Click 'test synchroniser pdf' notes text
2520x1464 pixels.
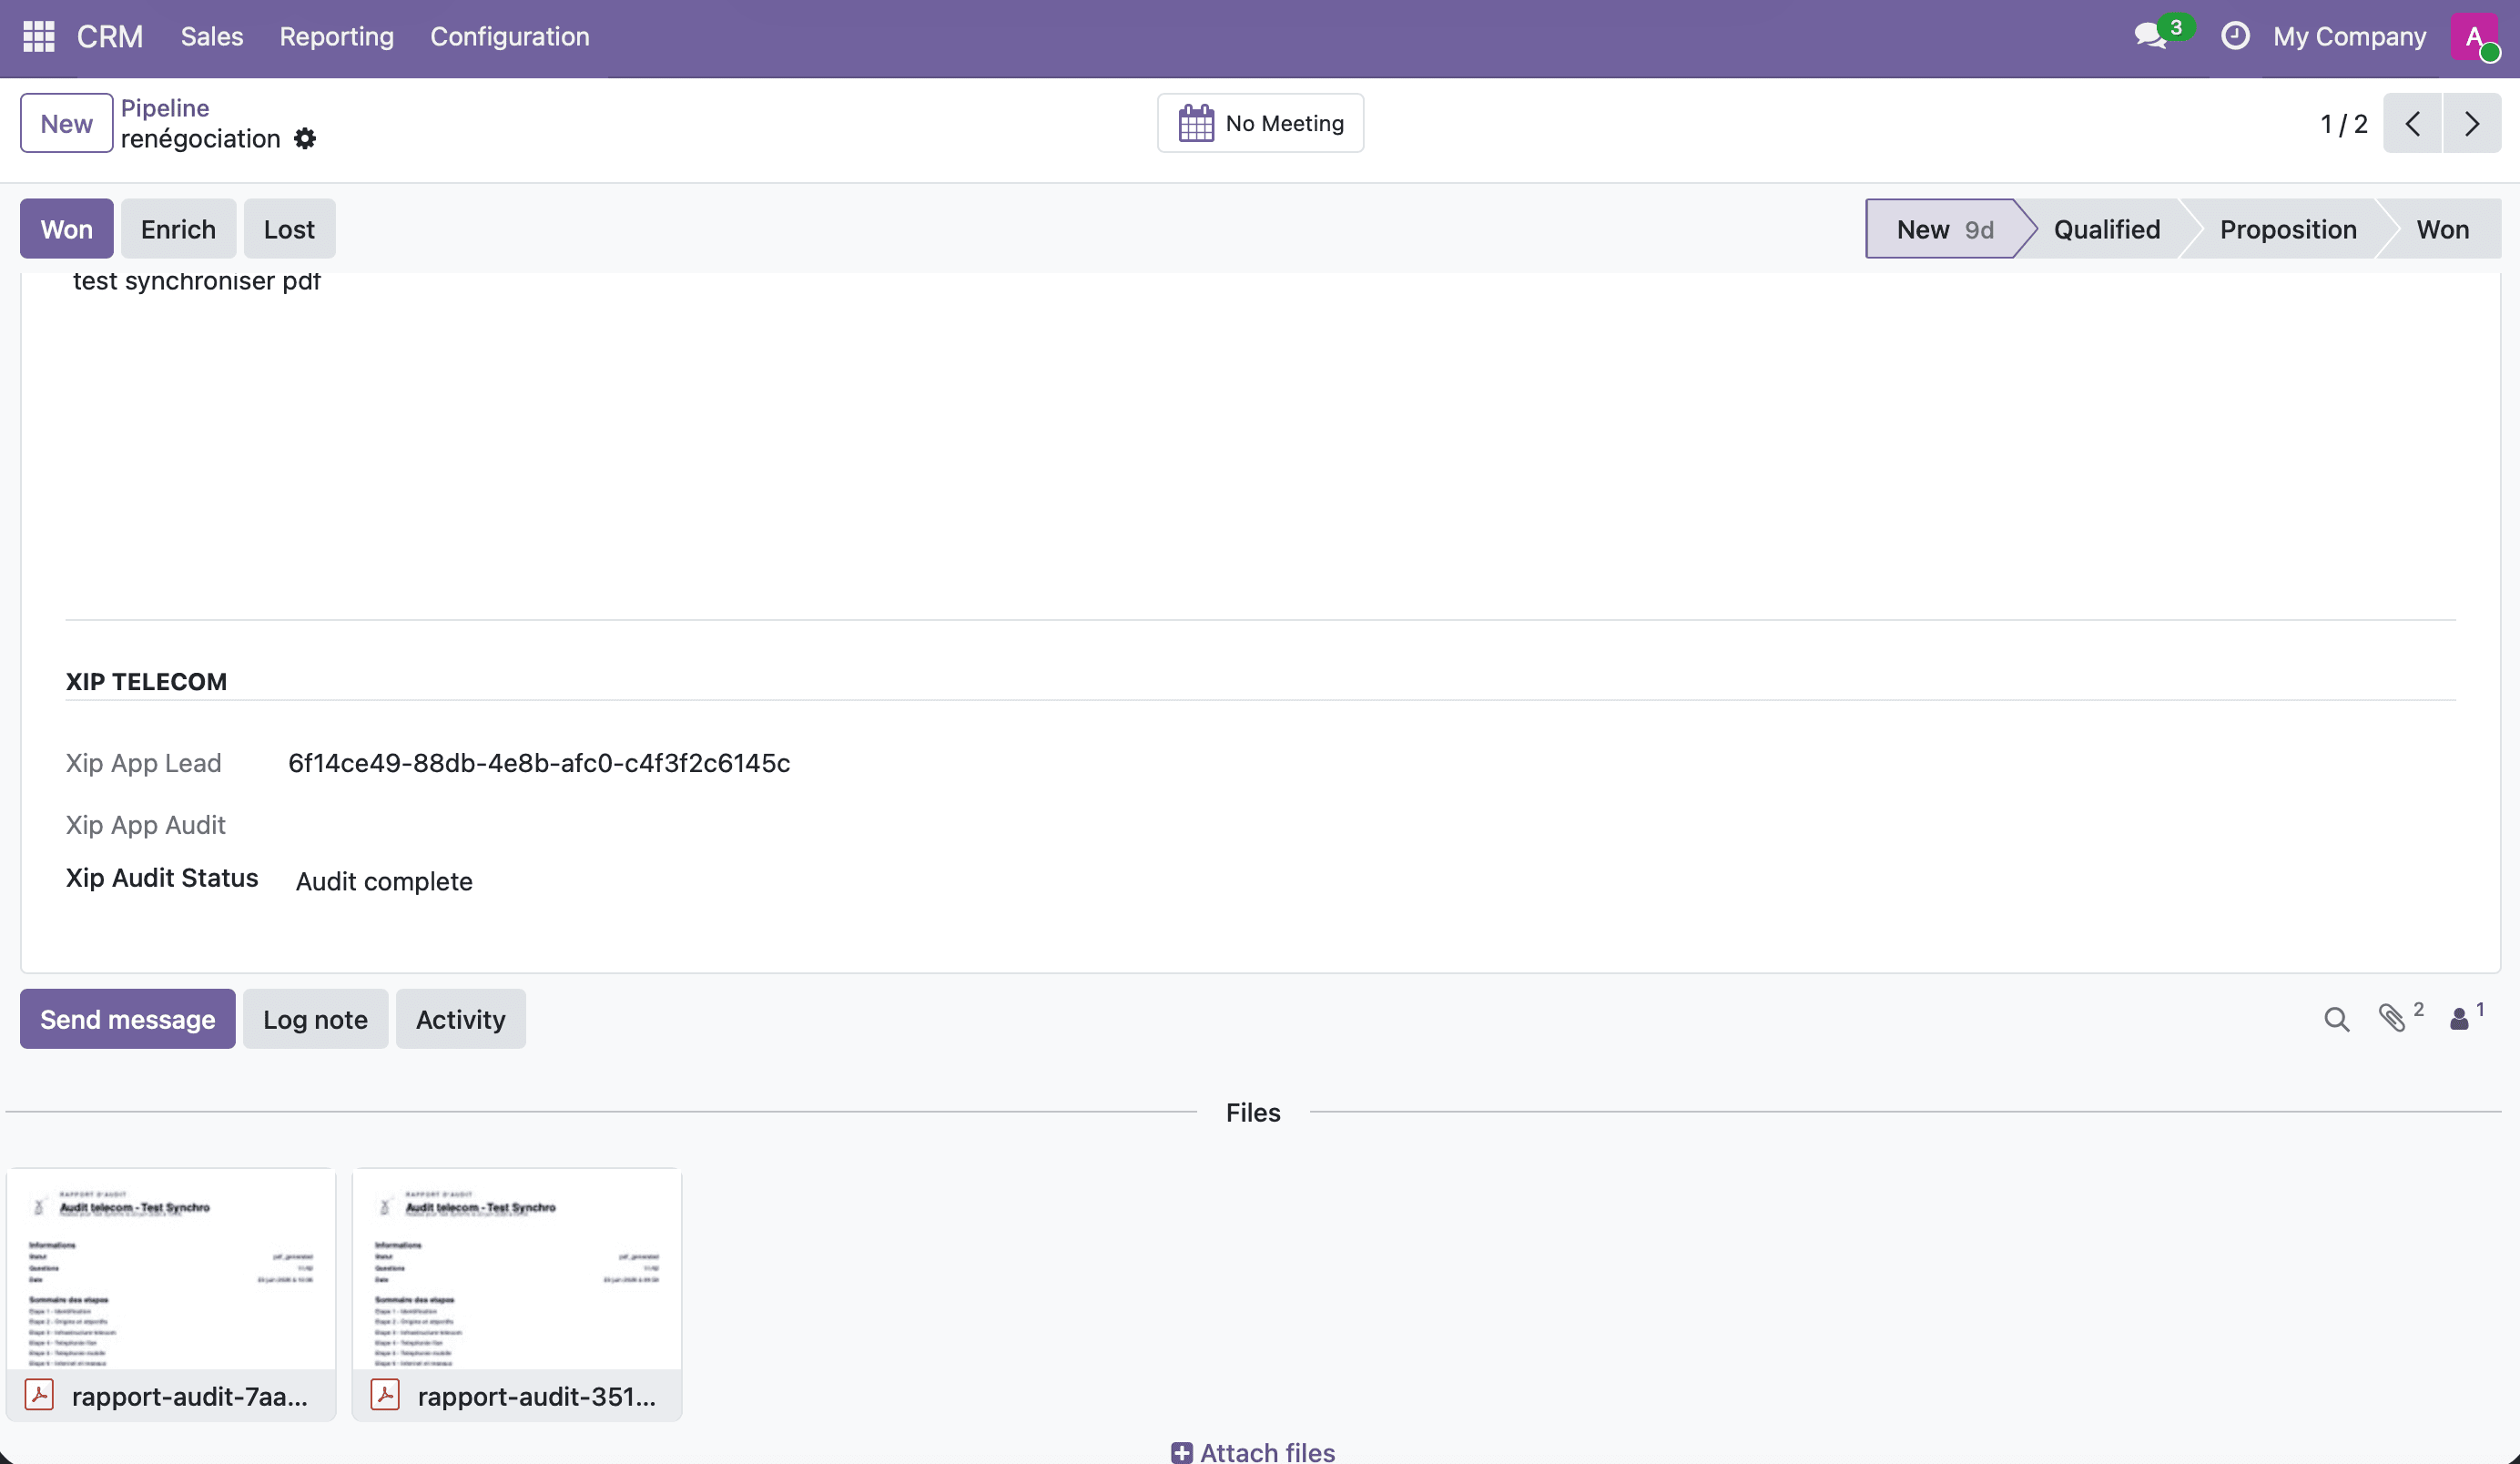[196, 282]
